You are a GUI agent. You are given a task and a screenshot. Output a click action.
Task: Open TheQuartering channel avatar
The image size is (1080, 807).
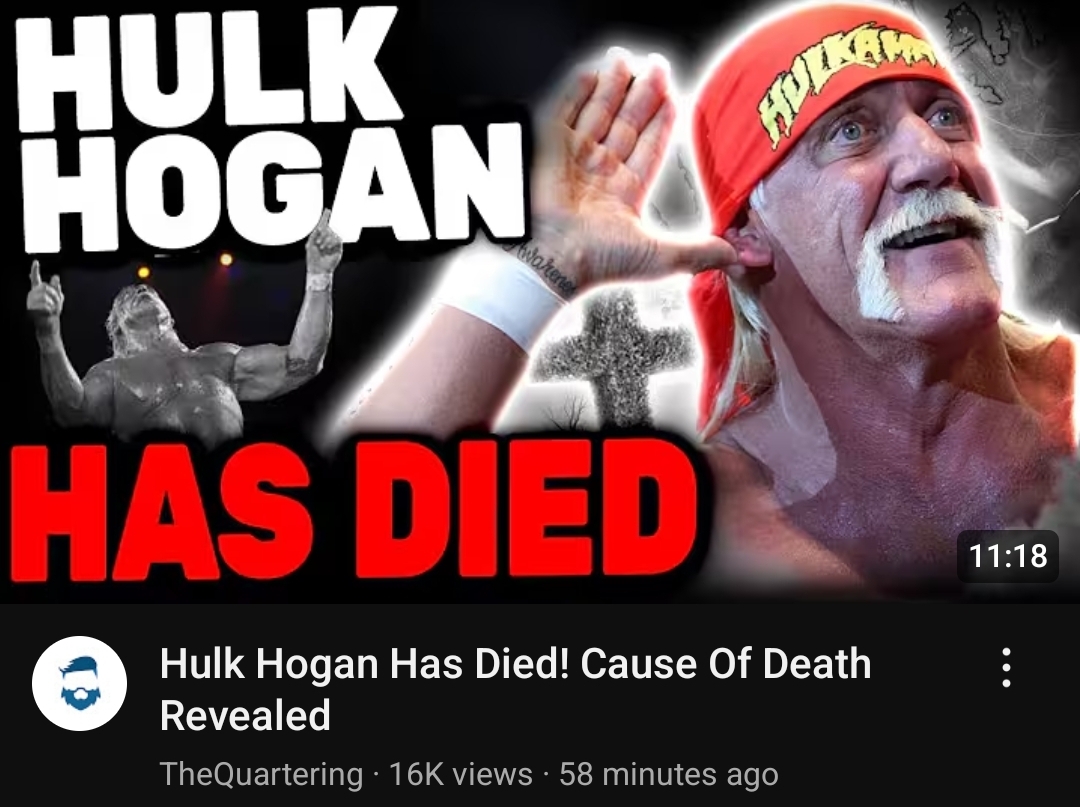79,683
